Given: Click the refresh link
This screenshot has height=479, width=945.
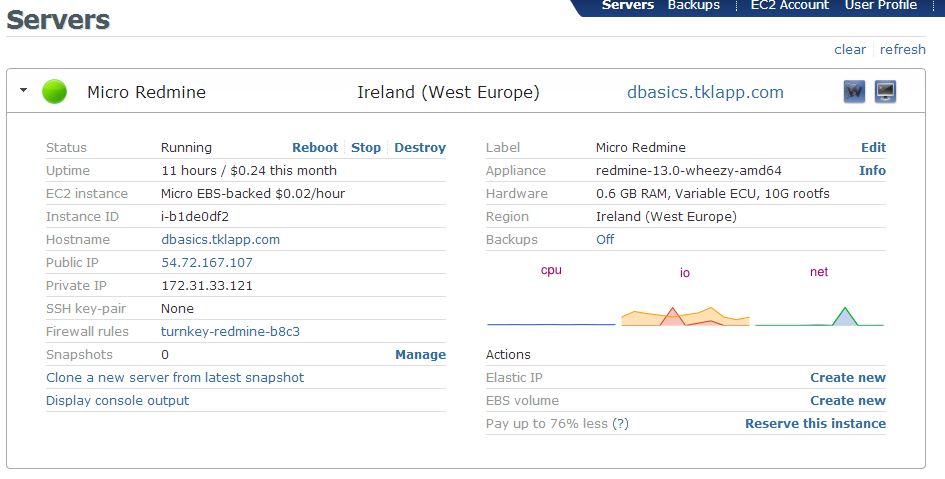Looking at the screenshot, I should coord(902,49).
